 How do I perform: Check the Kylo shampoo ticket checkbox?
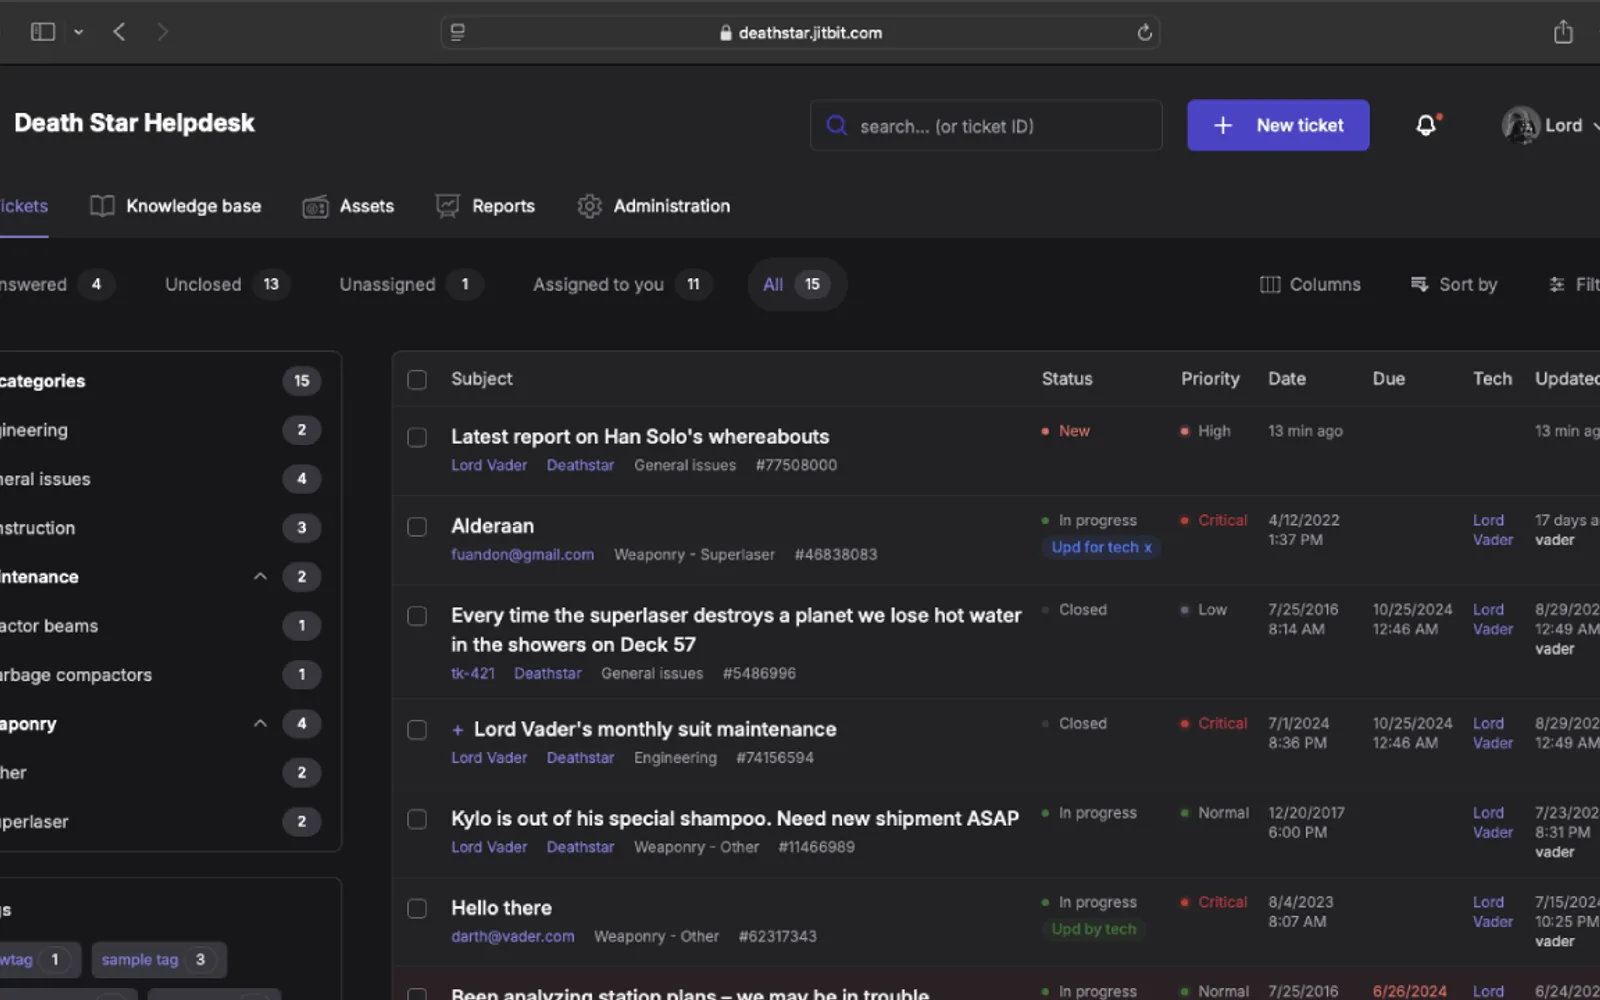[417, 819]
